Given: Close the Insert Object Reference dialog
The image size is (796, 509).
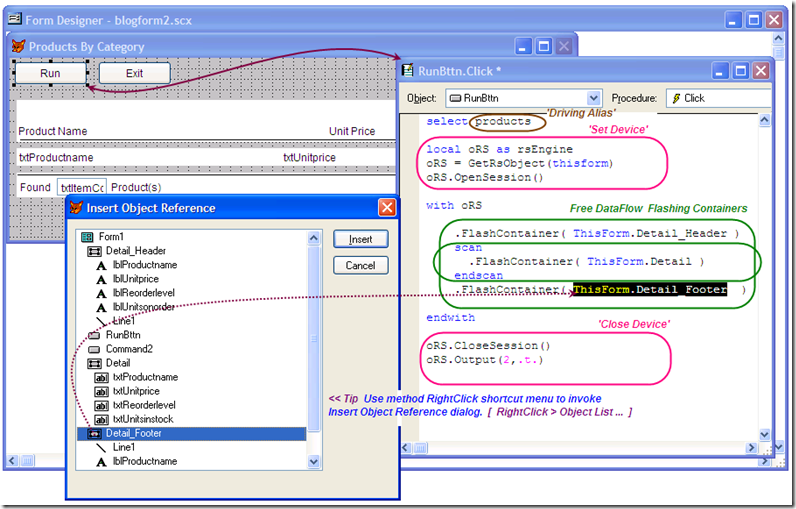Looking at the screenshot, I should click(387, 208).
